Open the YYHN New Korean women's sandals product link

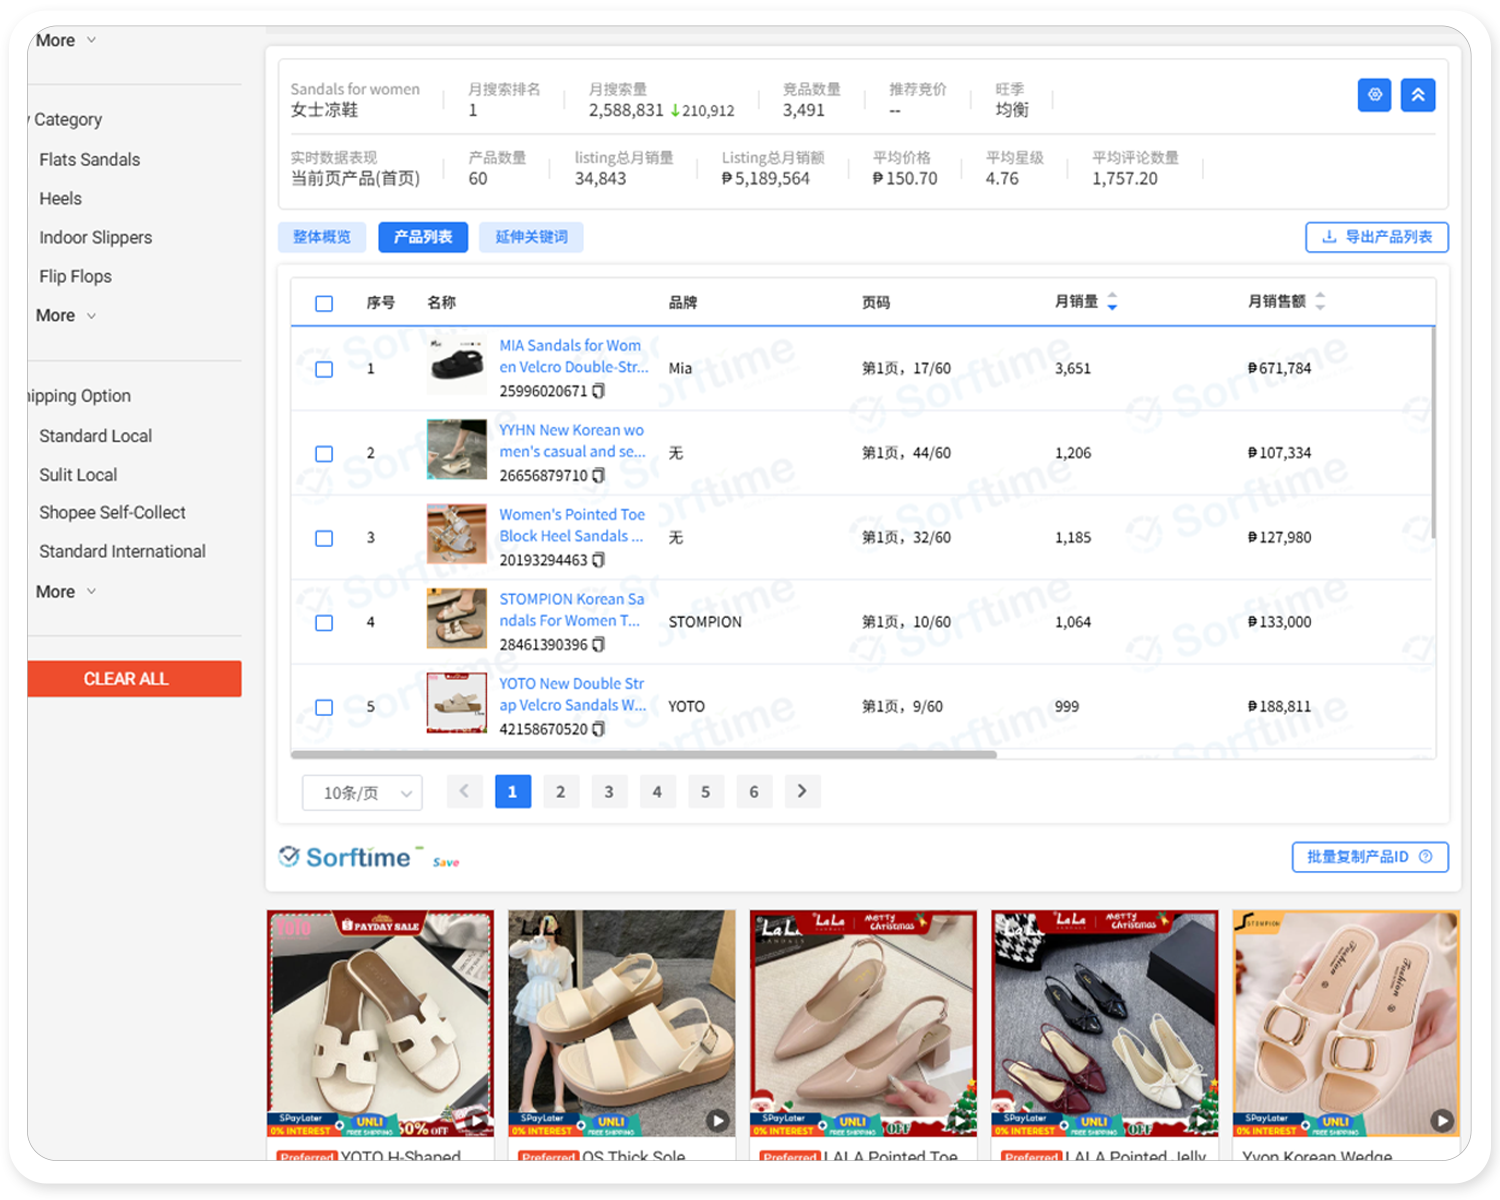click(572, 440)
